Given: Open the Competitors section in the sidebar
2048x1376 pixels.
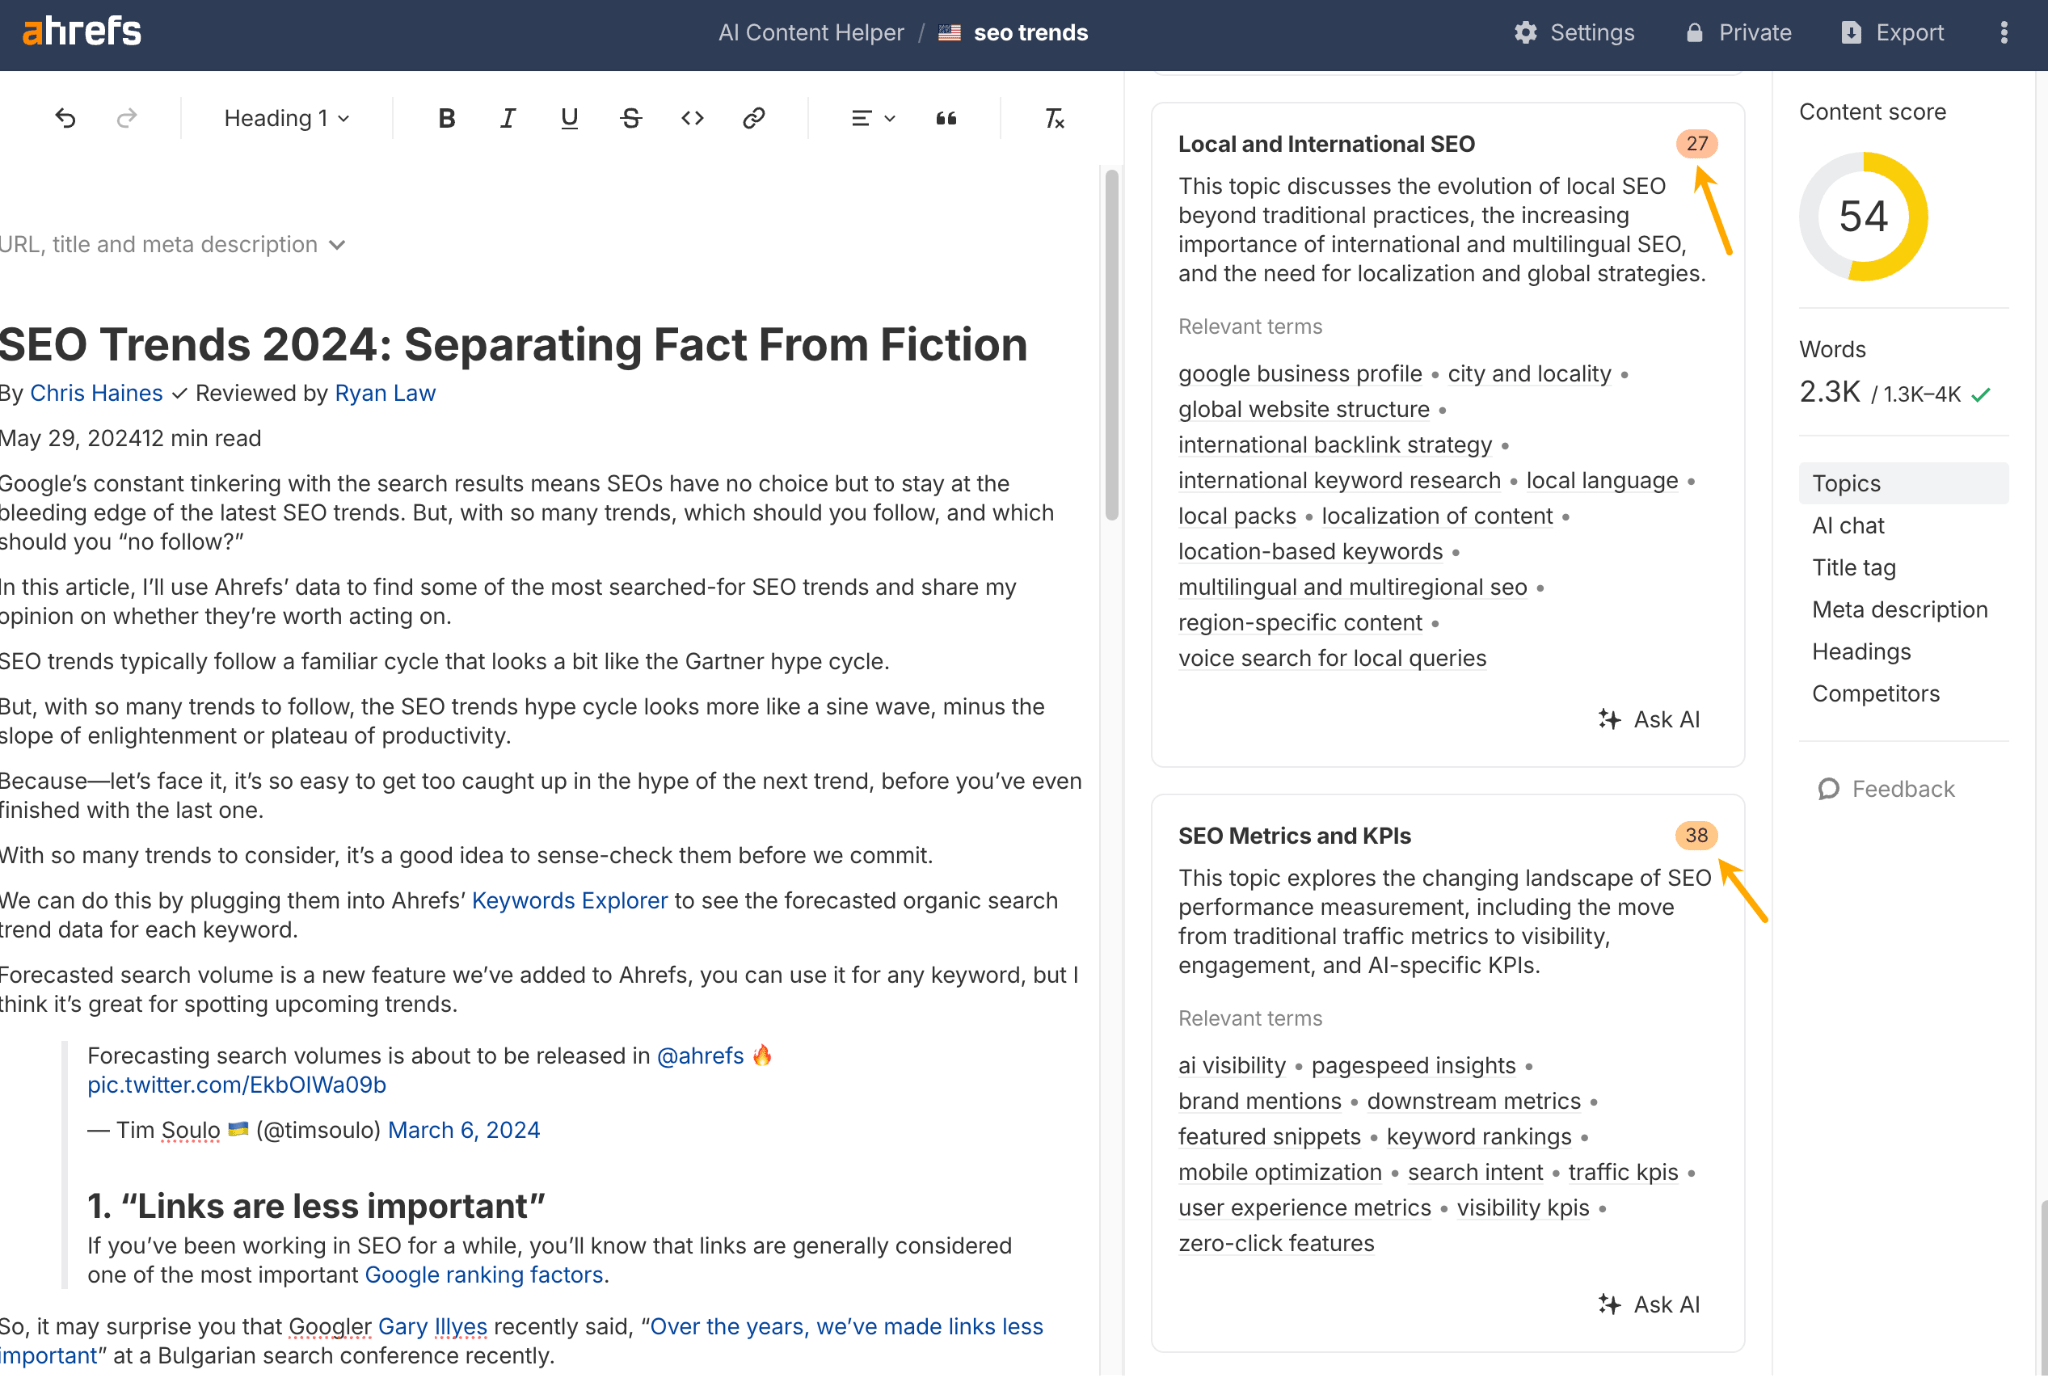Looking at the screenshot, I should (x=1876, y=693).
